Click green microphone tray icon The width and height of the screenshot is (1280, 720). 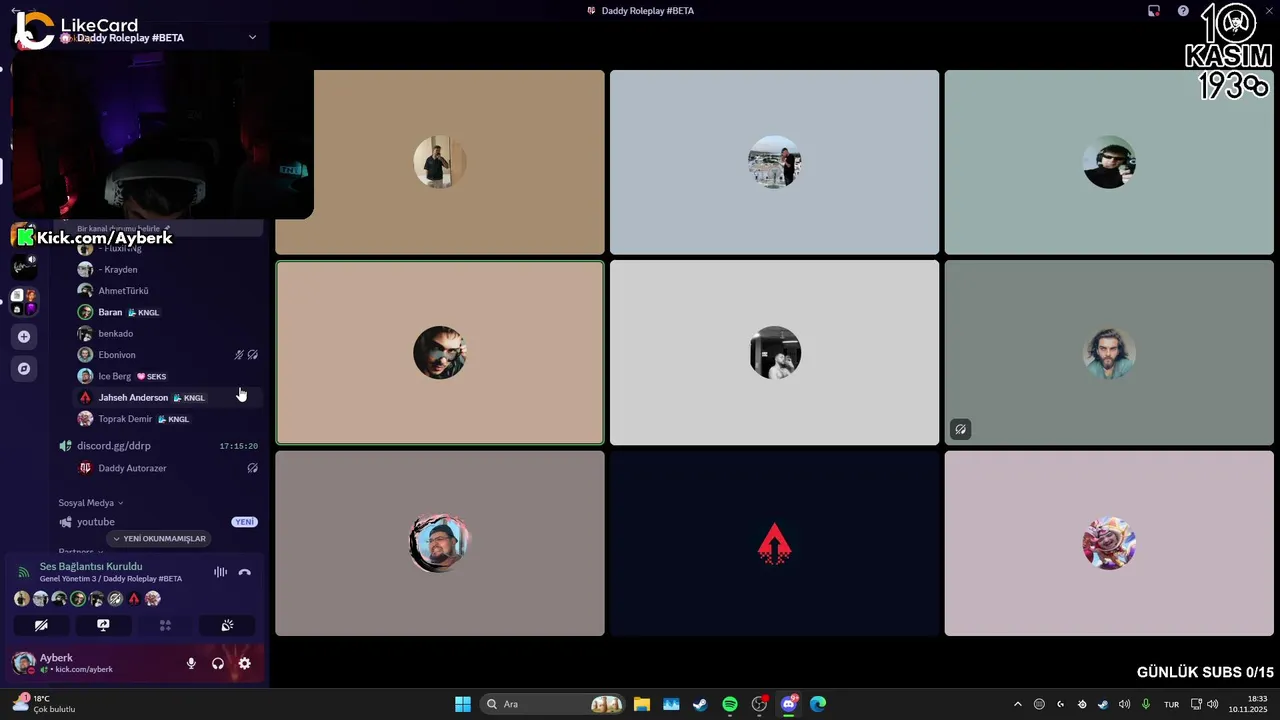point(1146,704)
